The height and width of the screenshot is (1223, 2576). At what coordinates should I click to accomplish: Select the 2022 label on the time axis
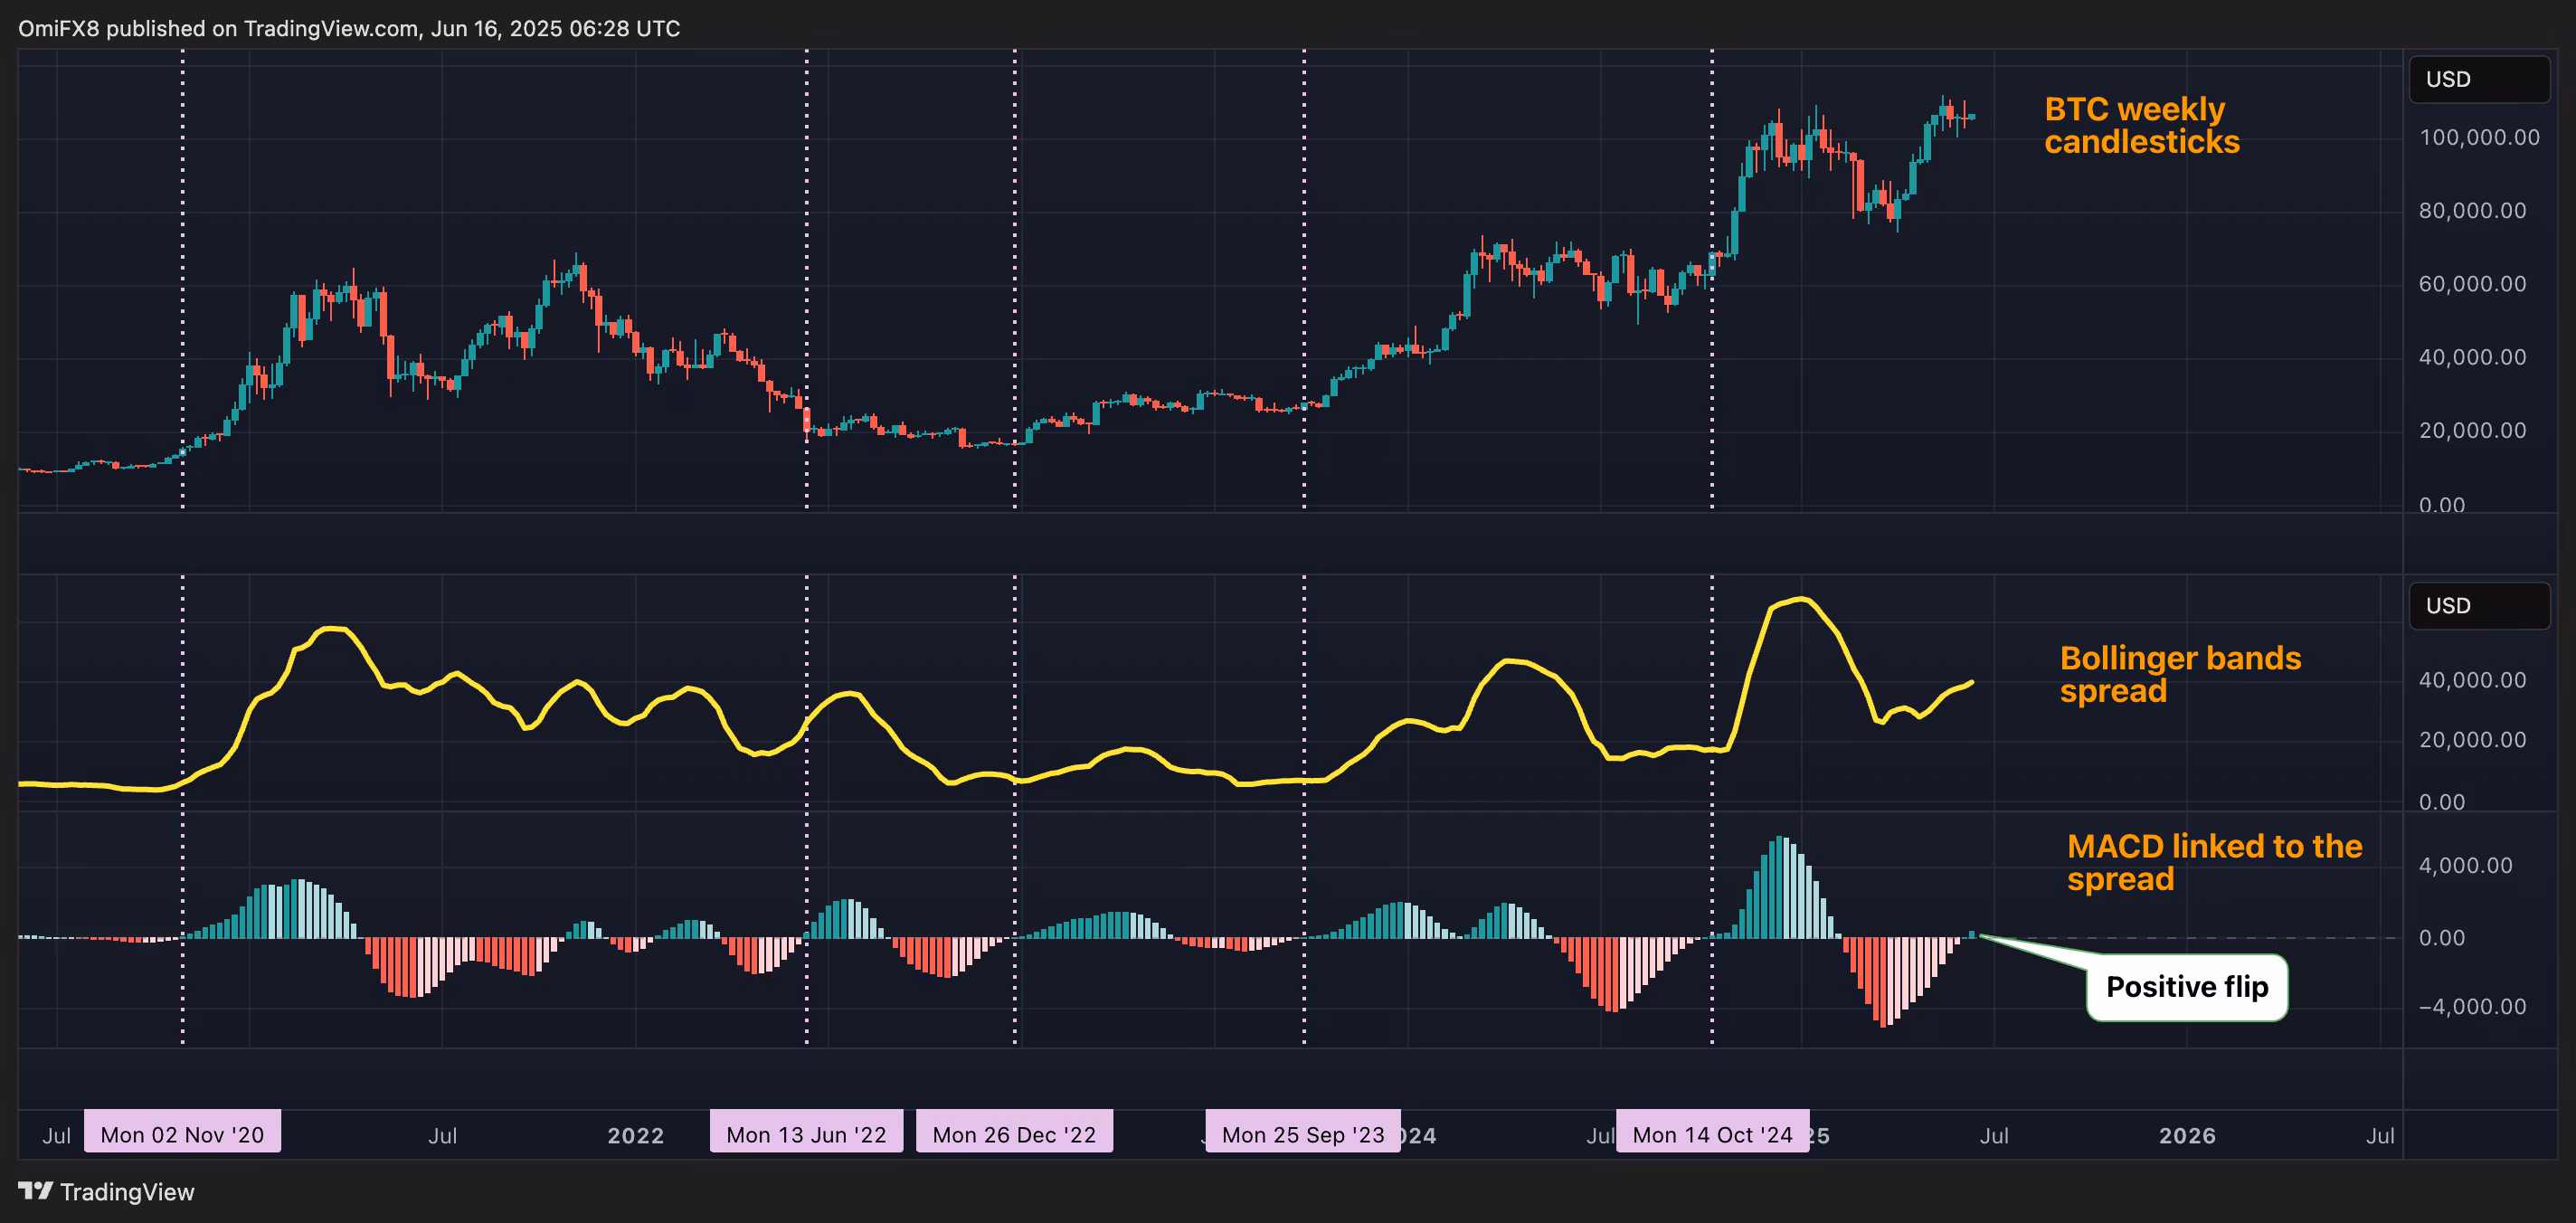point(636,1136)
